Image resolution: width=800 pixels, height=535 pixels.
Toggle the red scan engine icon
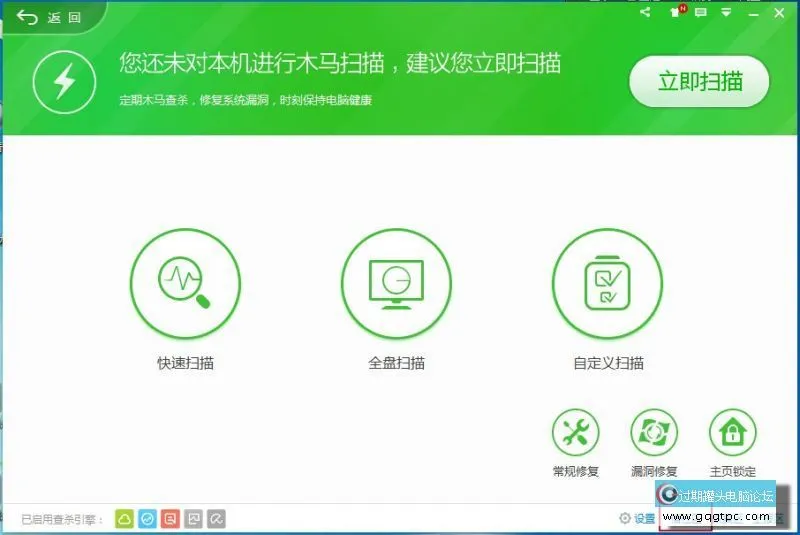point(170,519)
